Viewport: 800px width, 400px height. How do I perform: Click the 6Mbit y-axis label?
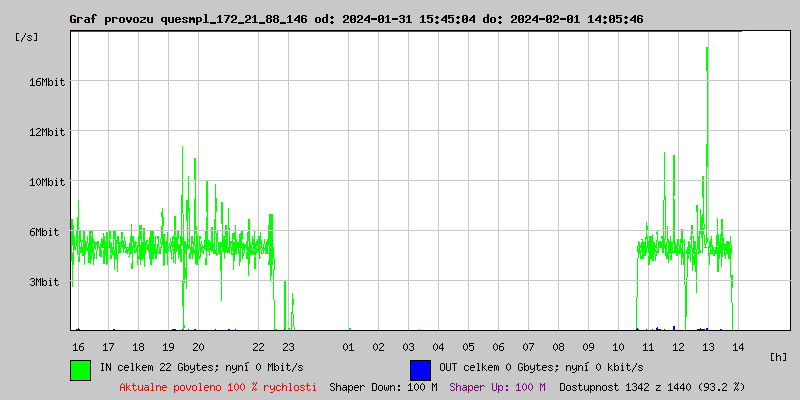[44, 232]
